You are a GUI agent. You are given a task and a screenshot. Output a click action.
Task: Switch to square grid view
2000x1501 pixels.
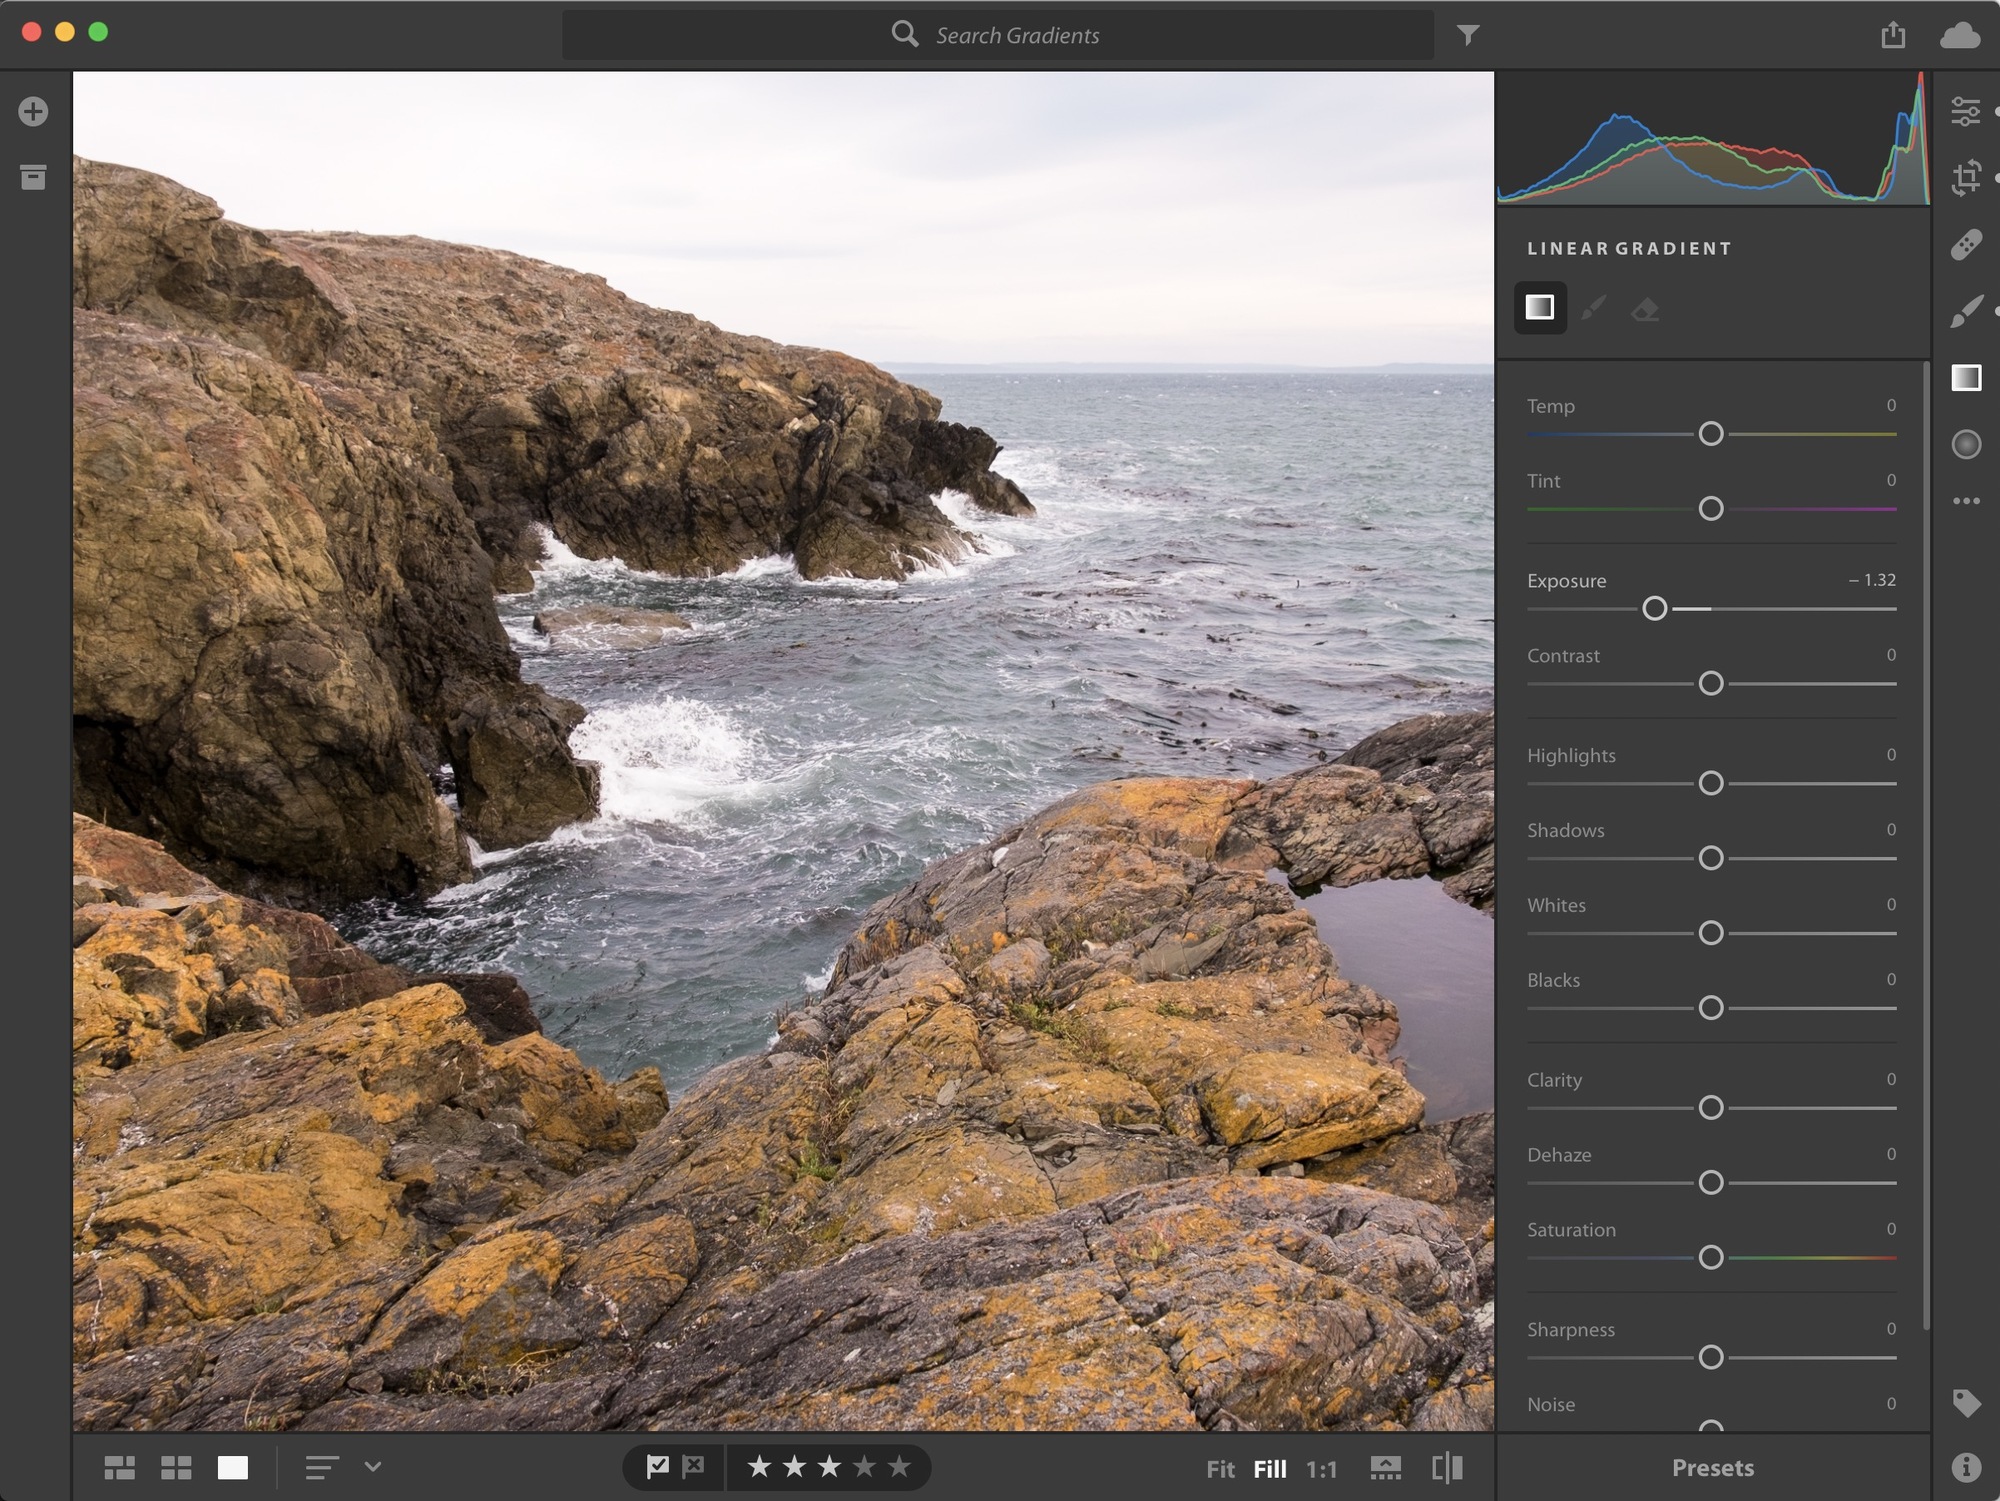click(176, 1467)
